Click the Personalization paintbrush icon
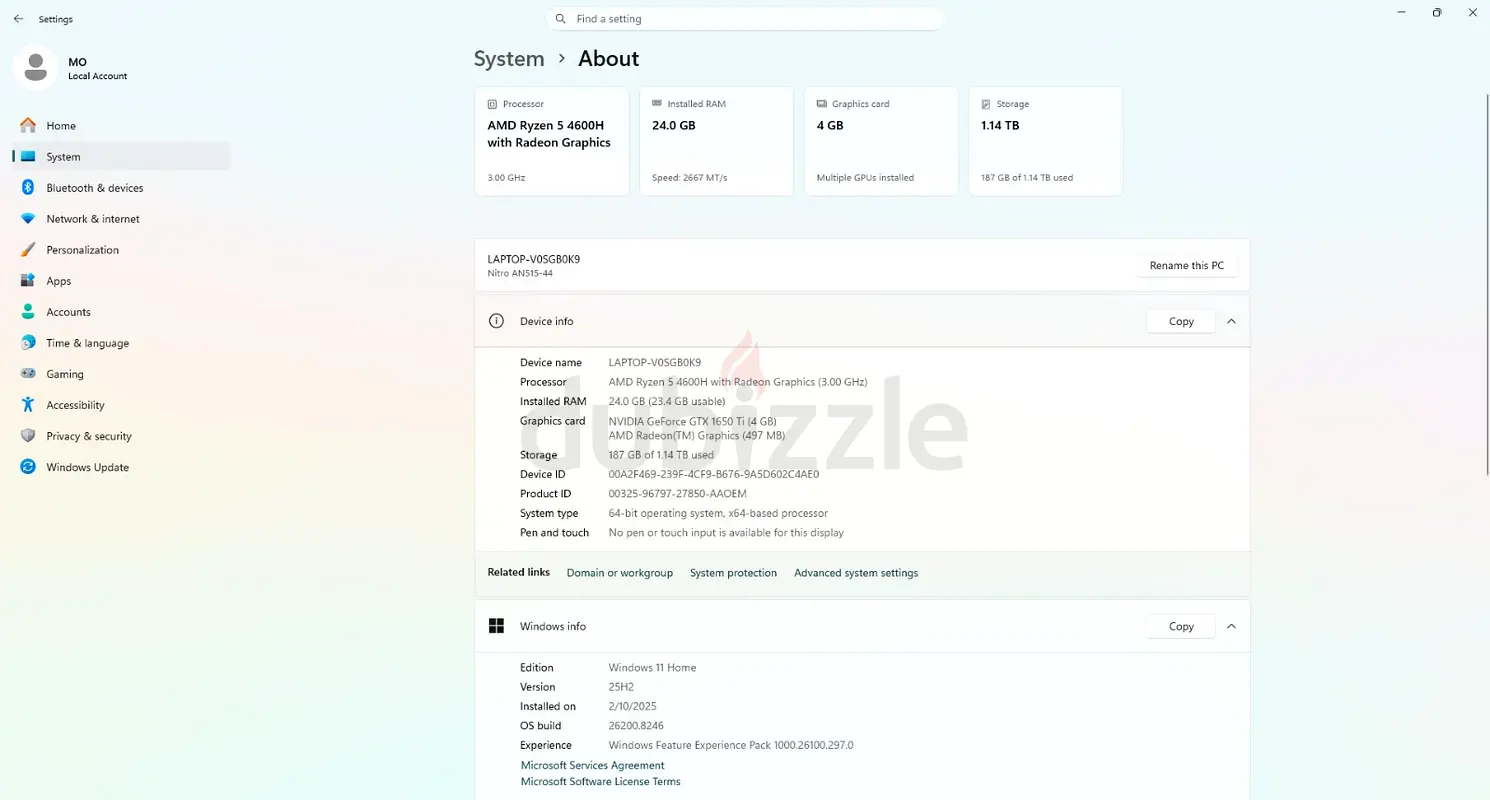The width and height of the screenshot is (1490, 800). coord(28,250)
